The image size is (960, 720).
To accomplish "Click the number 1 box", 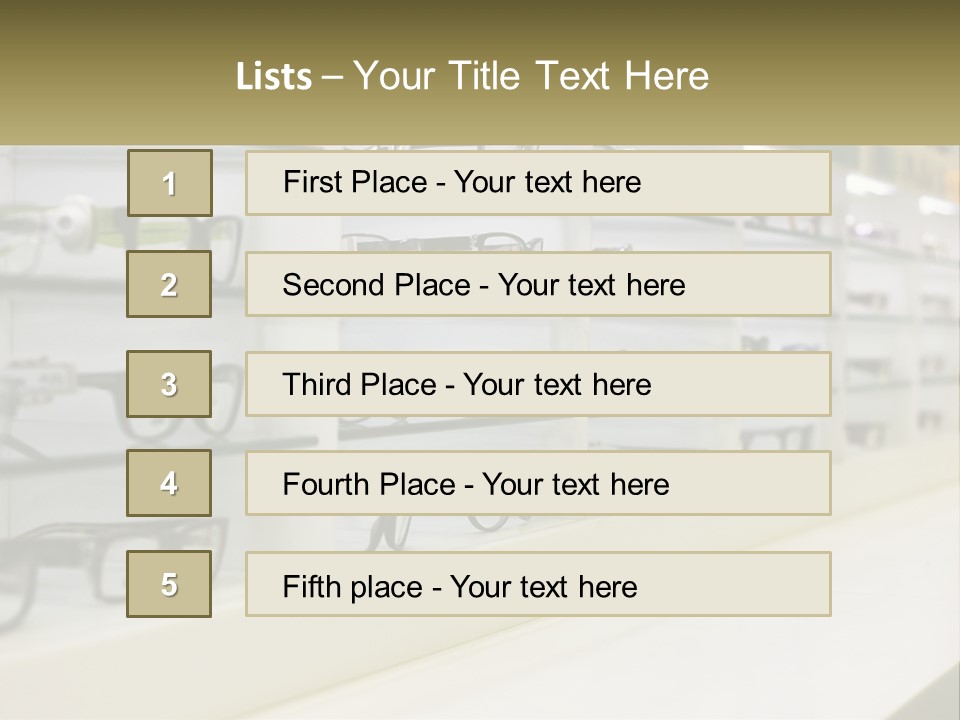I will 170,183.
